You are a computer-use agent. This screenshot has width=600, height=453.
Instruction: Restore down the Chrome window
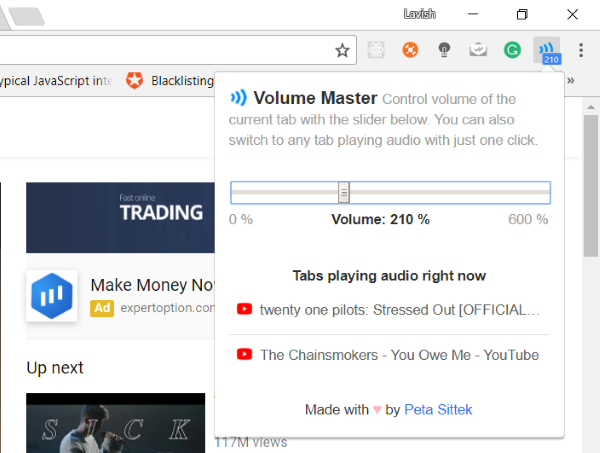[522, 14]
